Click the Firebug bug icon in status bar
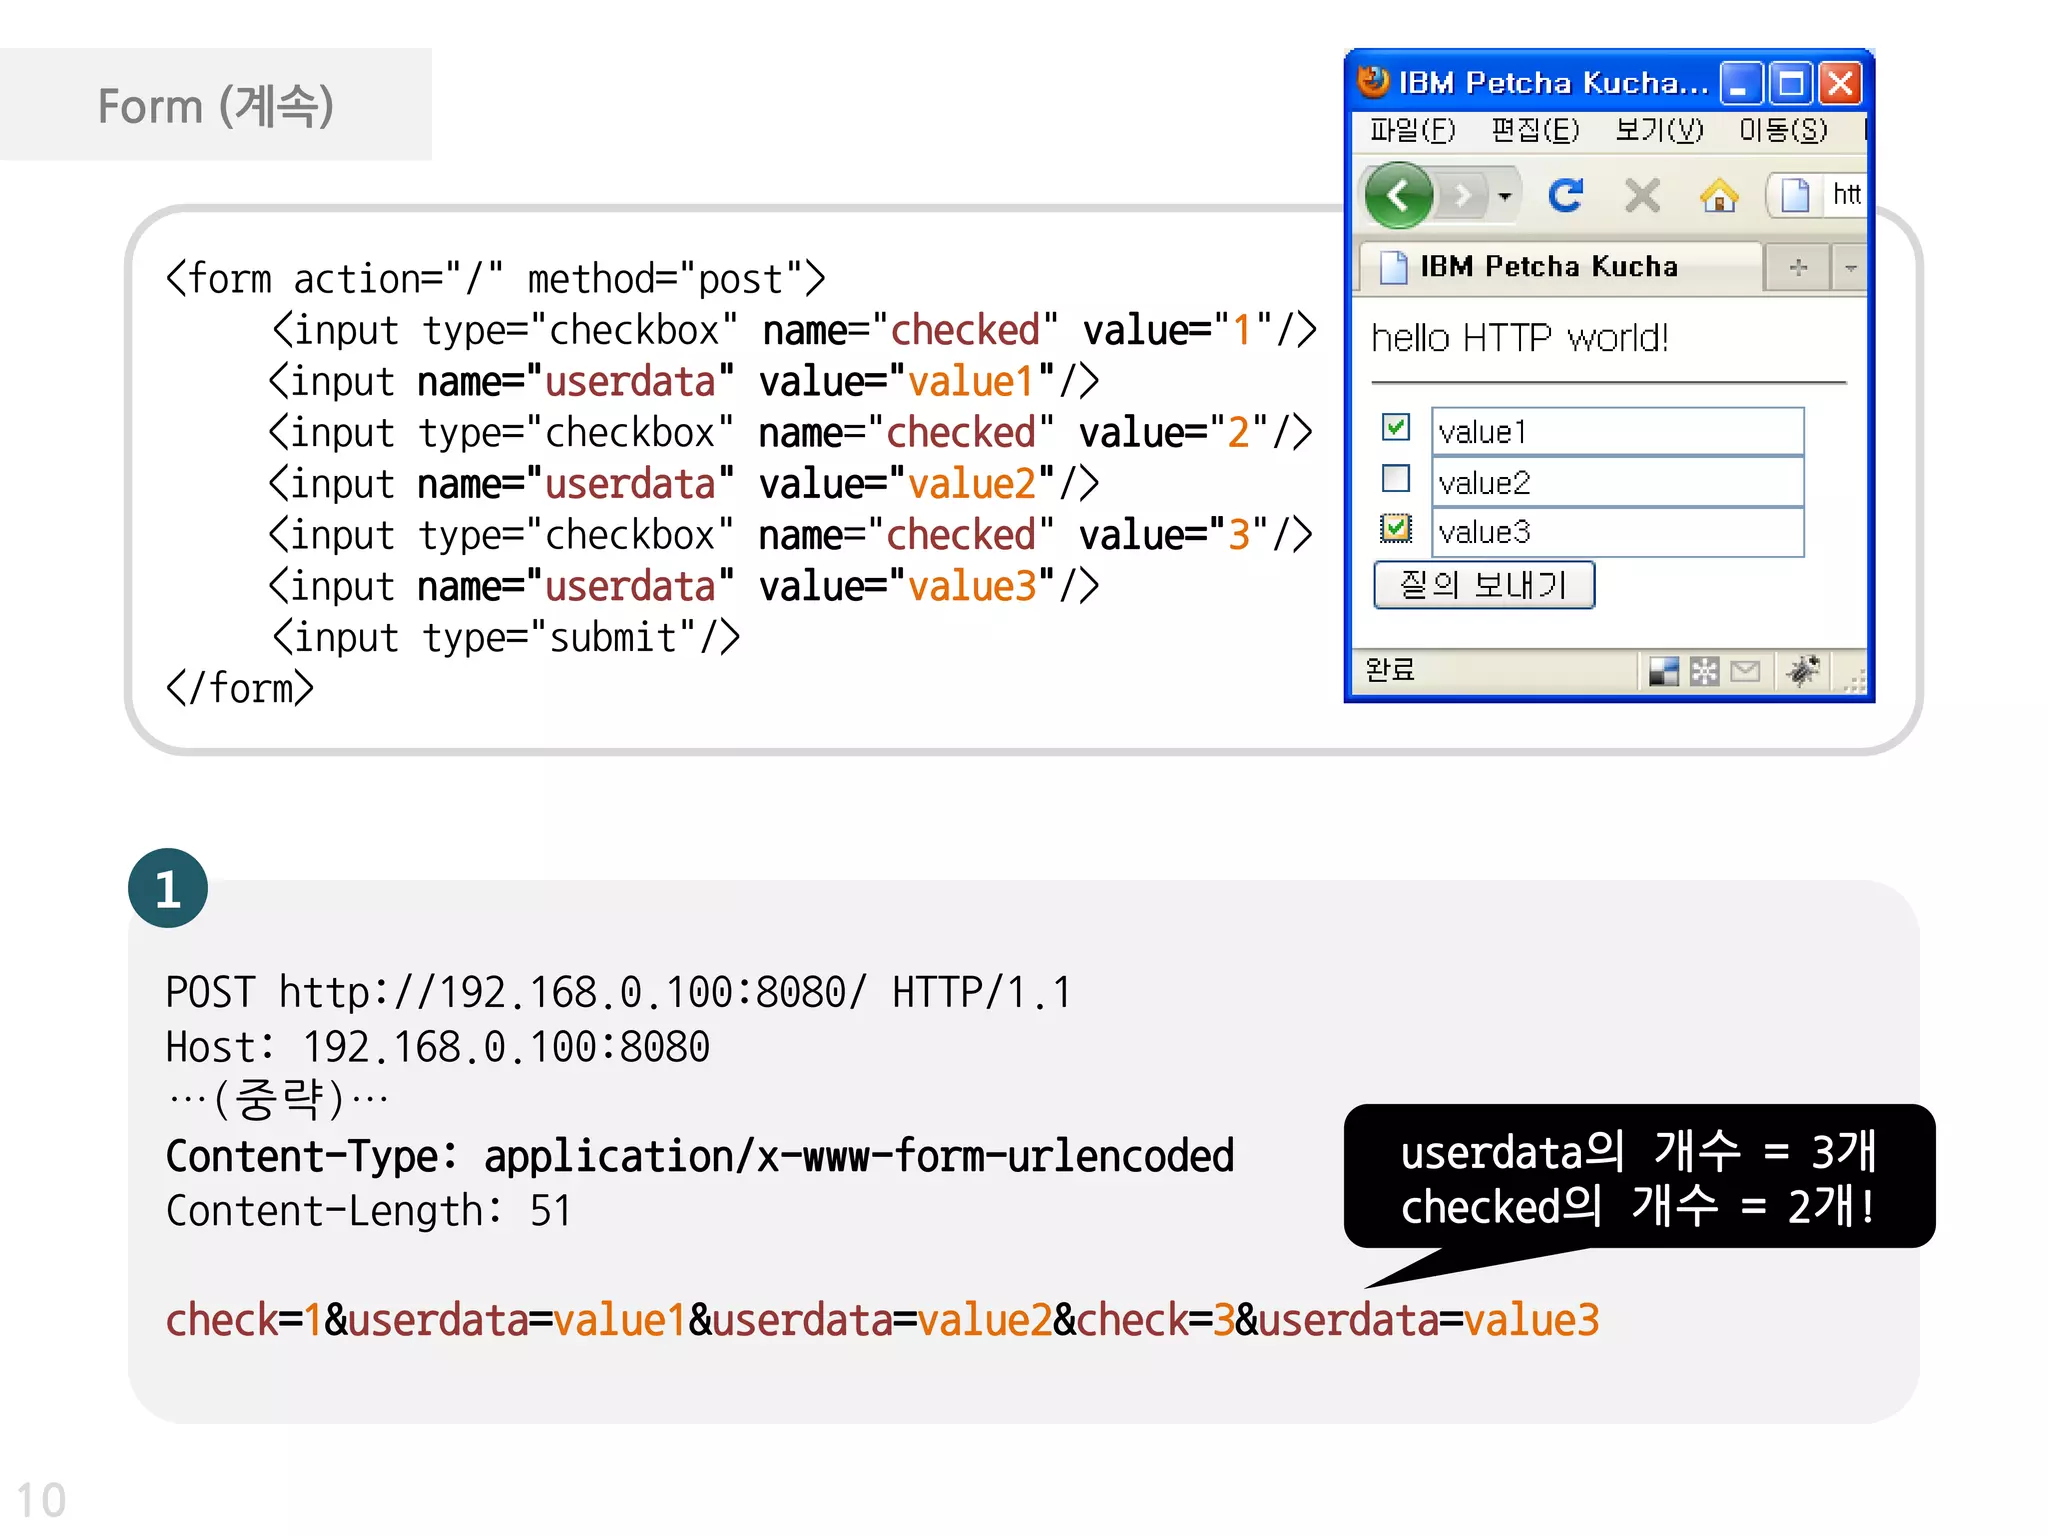The height and width of the screenshot is (1536, 2048). pyautogui.click(x=1803, y=670)
